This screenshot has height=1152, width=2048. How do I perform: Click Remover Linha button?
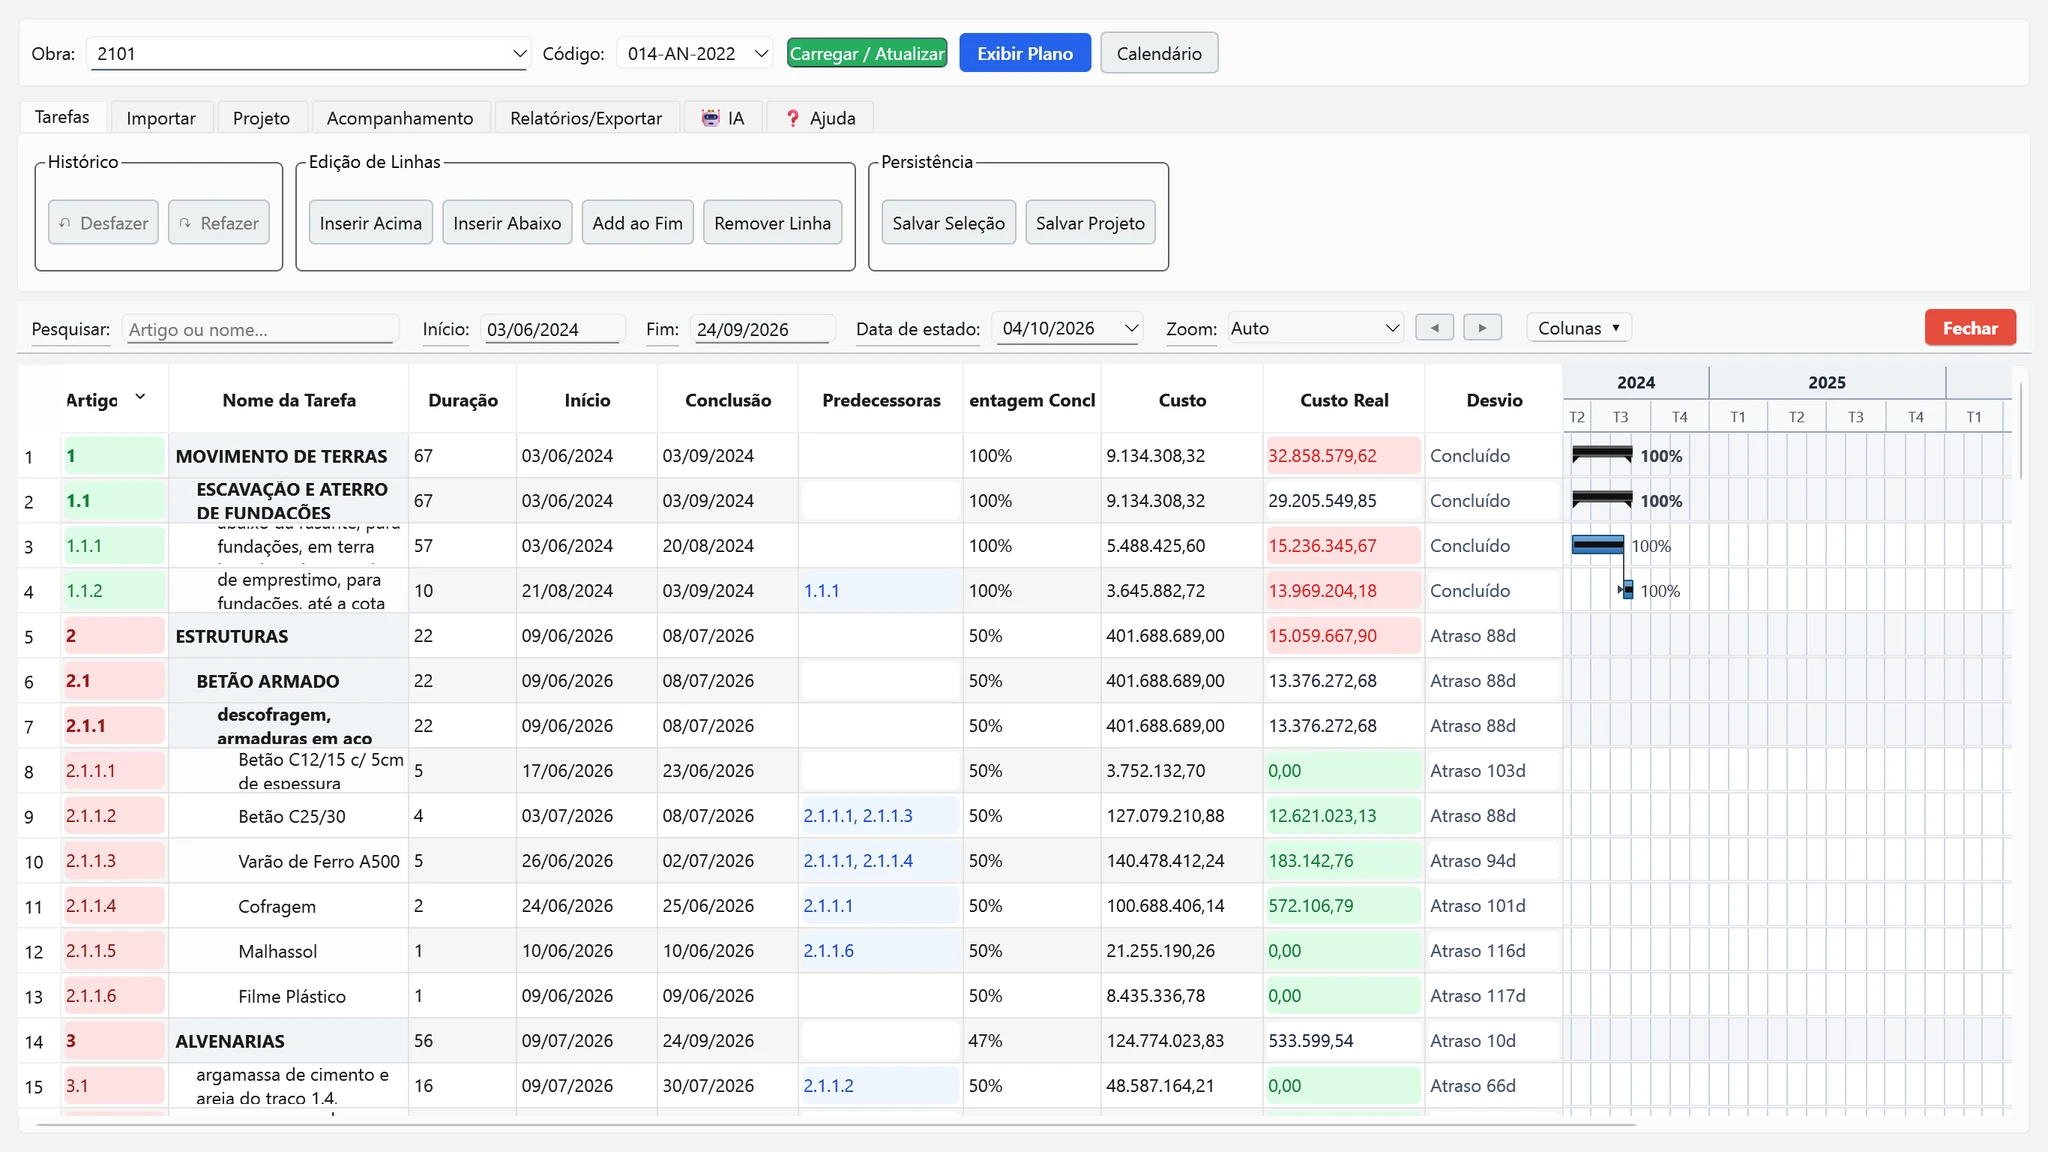click(772, 223)
